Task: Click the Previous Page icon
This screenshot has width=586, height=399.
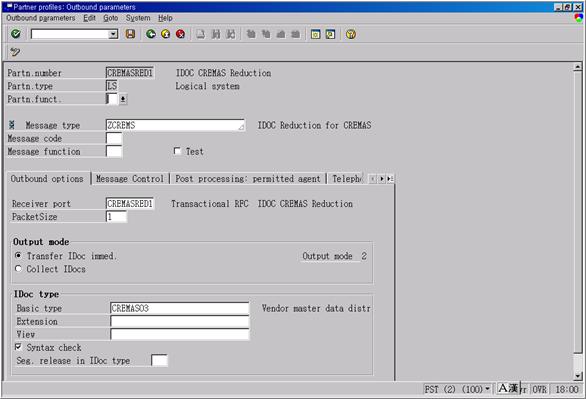Action: pyautogui.click(x=266, y=34)
